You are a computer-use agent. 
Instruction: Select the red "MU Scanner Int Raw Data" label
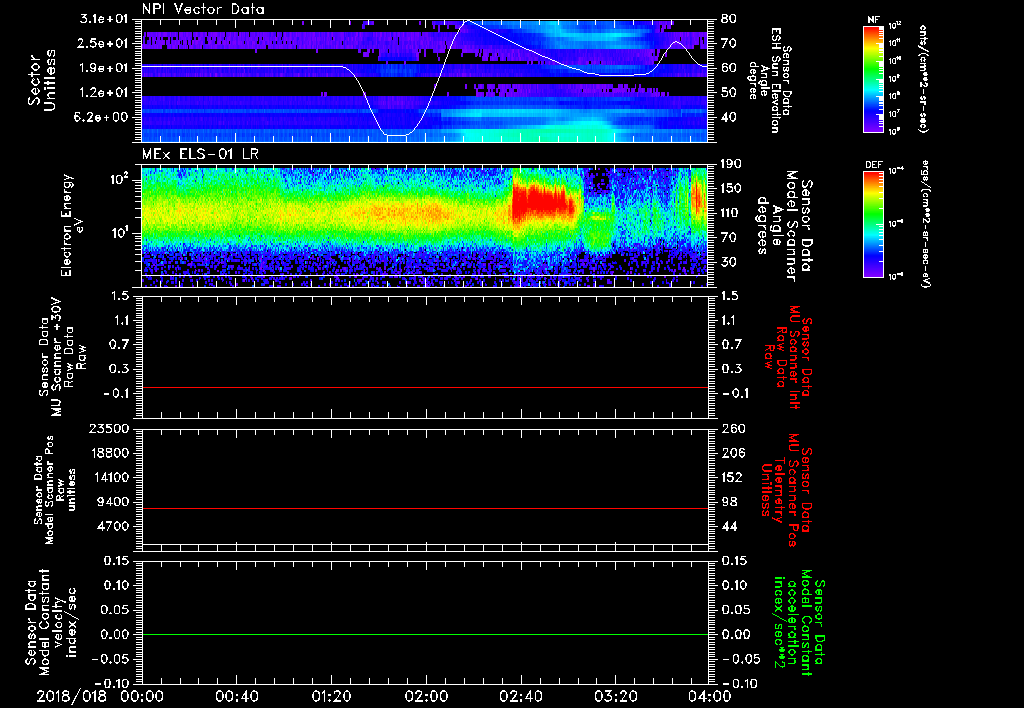tap(787, 355)
